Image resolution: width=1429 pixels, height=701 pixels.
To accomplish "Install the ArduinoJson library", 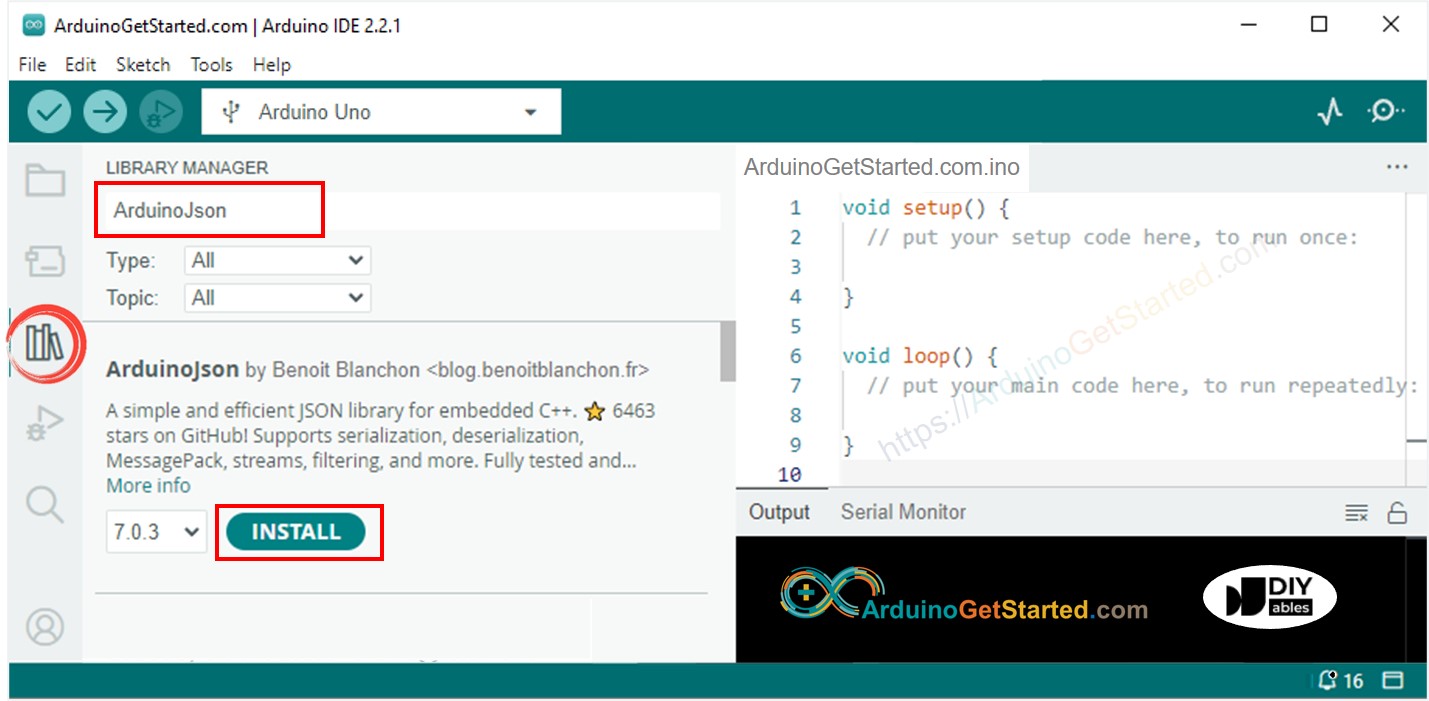I will point(296,531).
